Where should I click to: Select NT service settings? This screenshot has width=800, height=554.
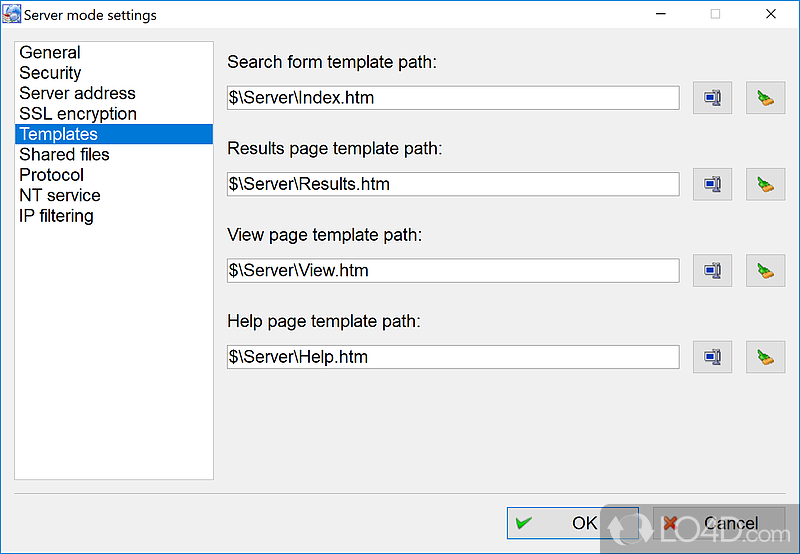pyautogui.click(x=114, y=195)
